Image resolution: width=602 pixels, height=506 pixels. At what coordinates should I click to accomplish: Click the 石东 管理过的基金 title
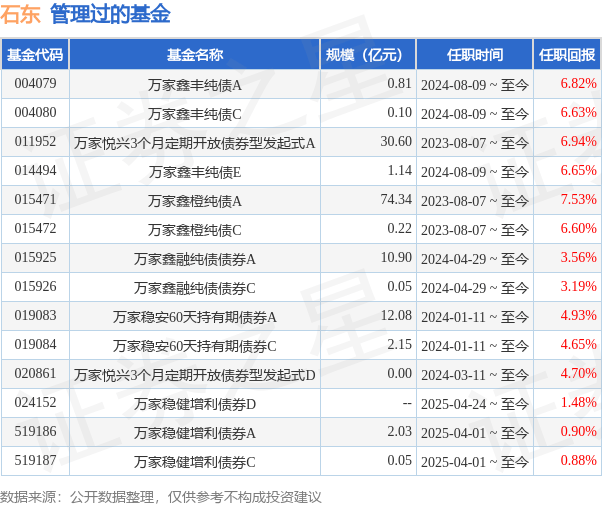[x=85, y=15]
